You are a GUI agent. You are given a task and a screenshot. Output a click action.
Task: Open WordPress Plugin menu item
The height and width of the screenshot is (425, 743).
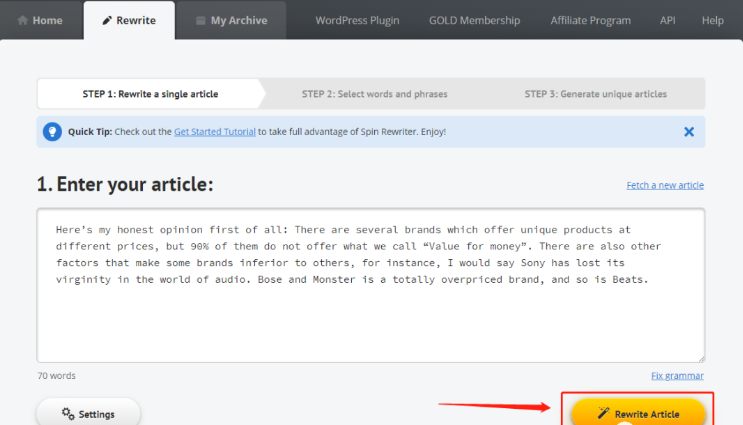tap(357, 20)
